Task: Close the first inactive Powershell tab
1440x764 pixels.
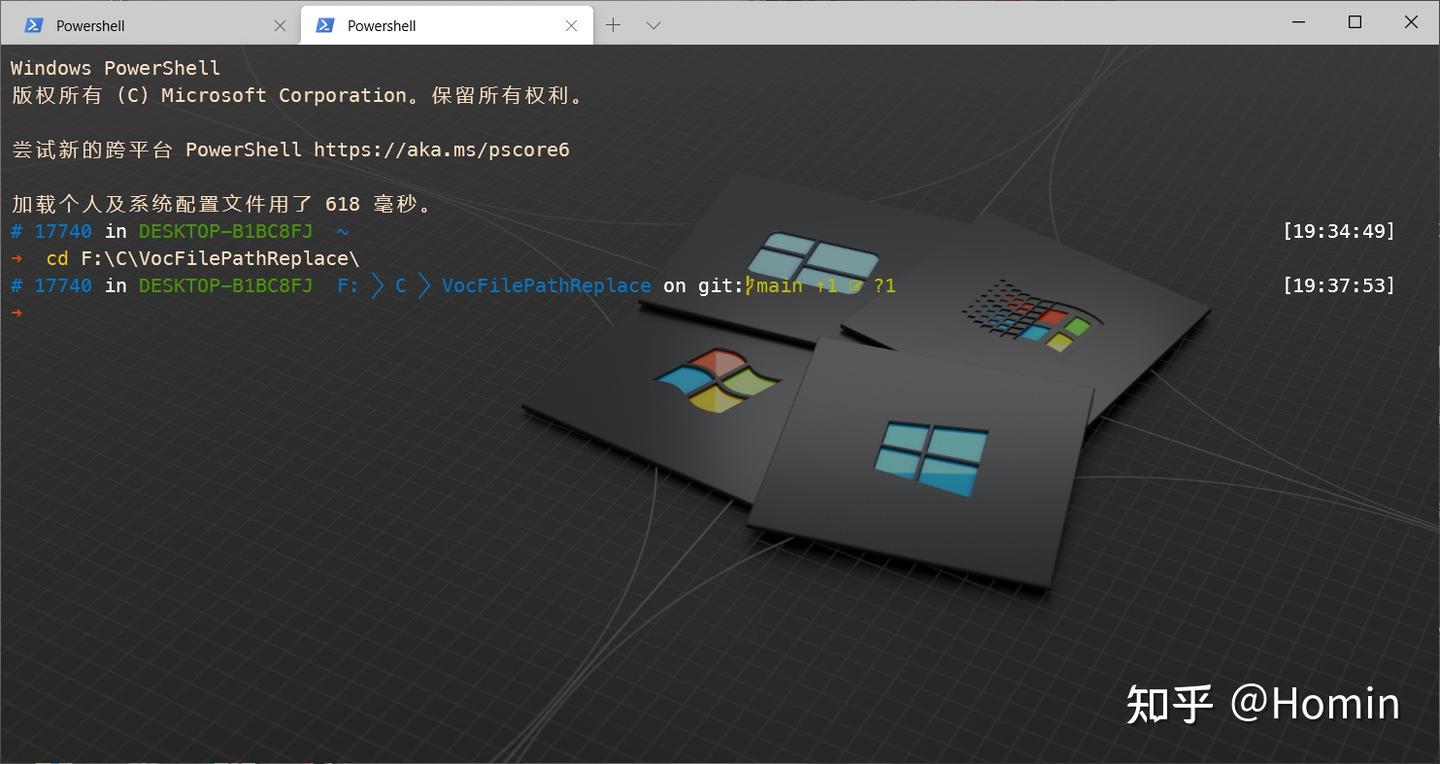Action: [280, 25]
